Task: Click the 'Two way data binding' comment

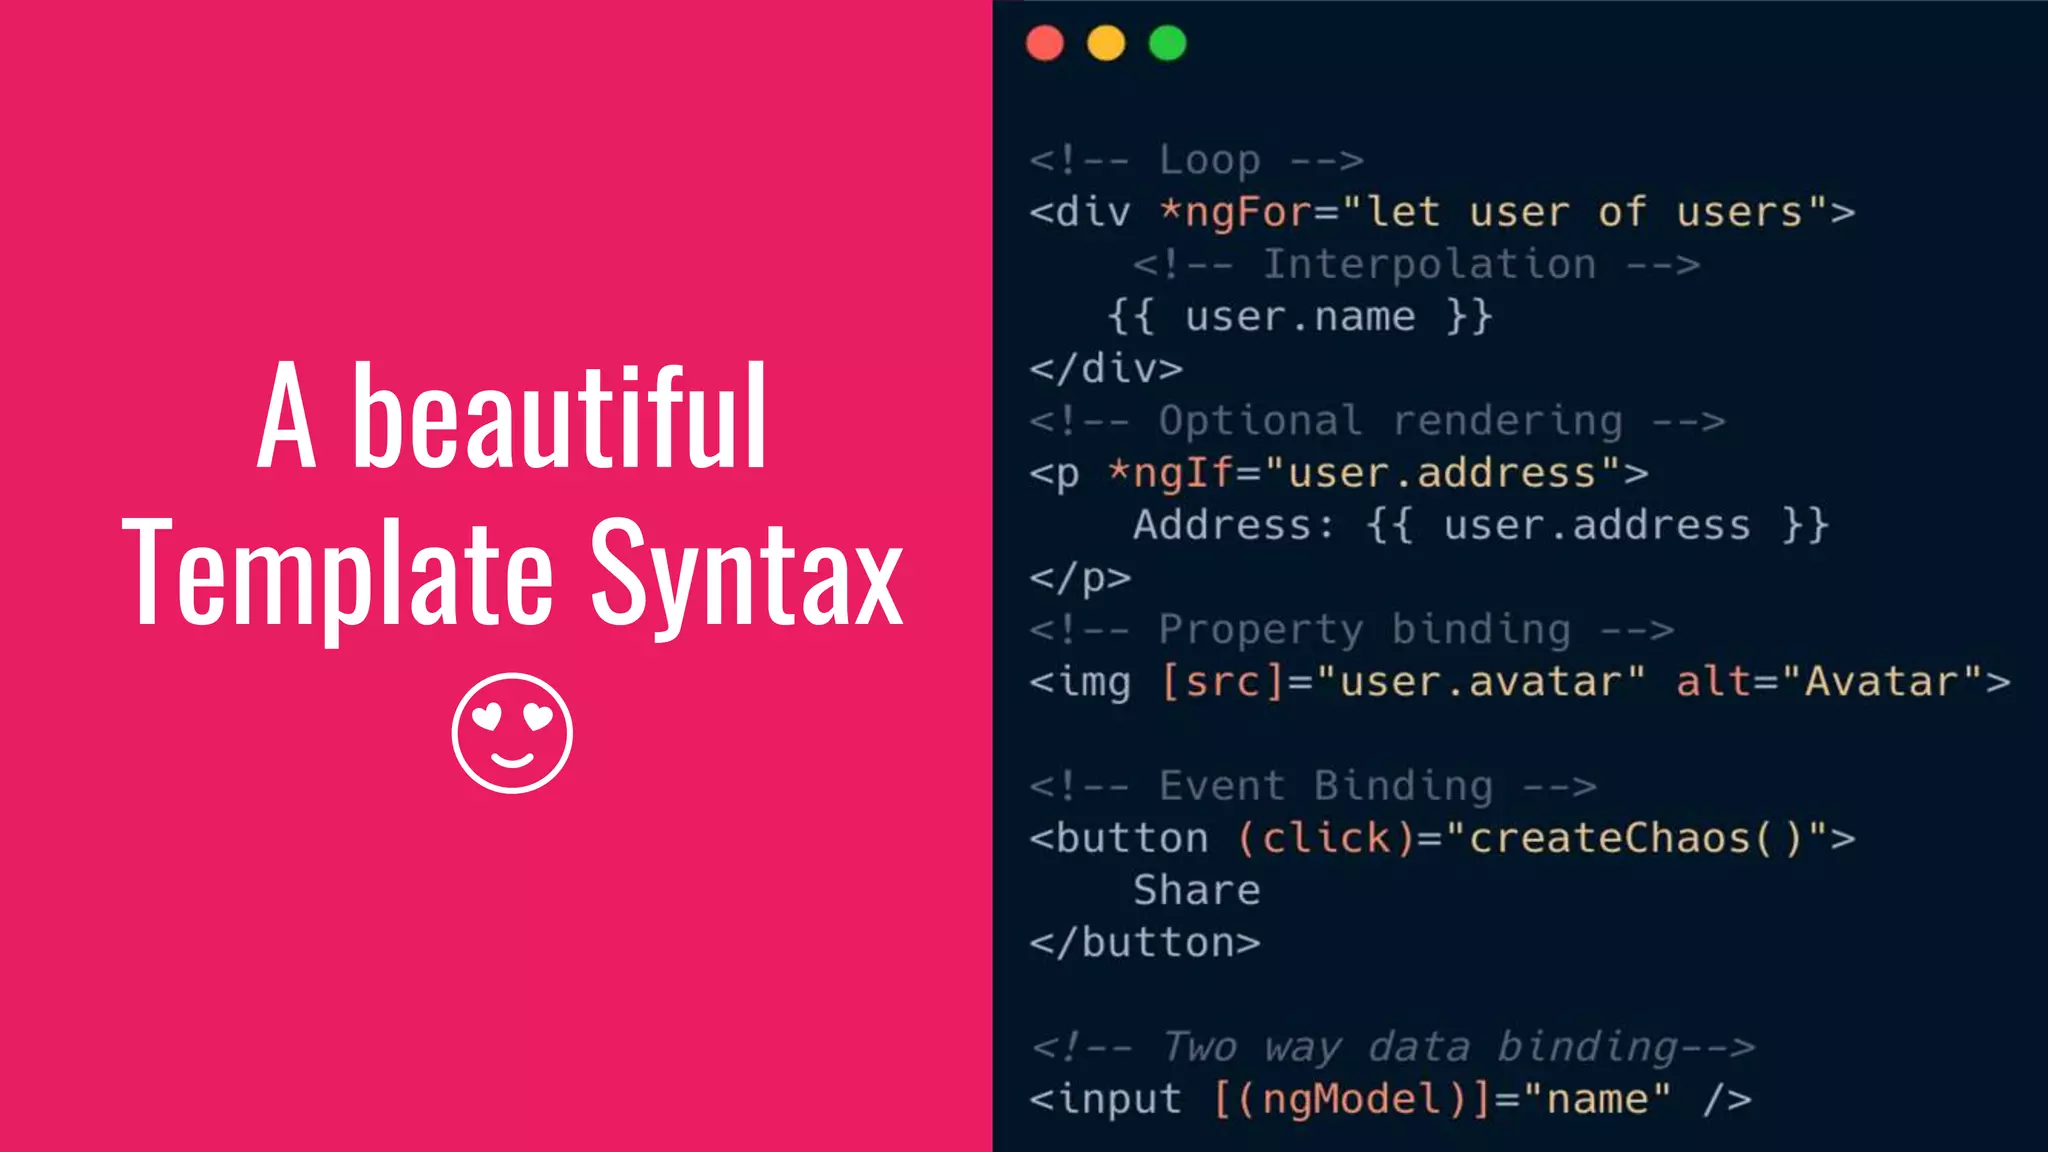Action: [1393, 1048]
